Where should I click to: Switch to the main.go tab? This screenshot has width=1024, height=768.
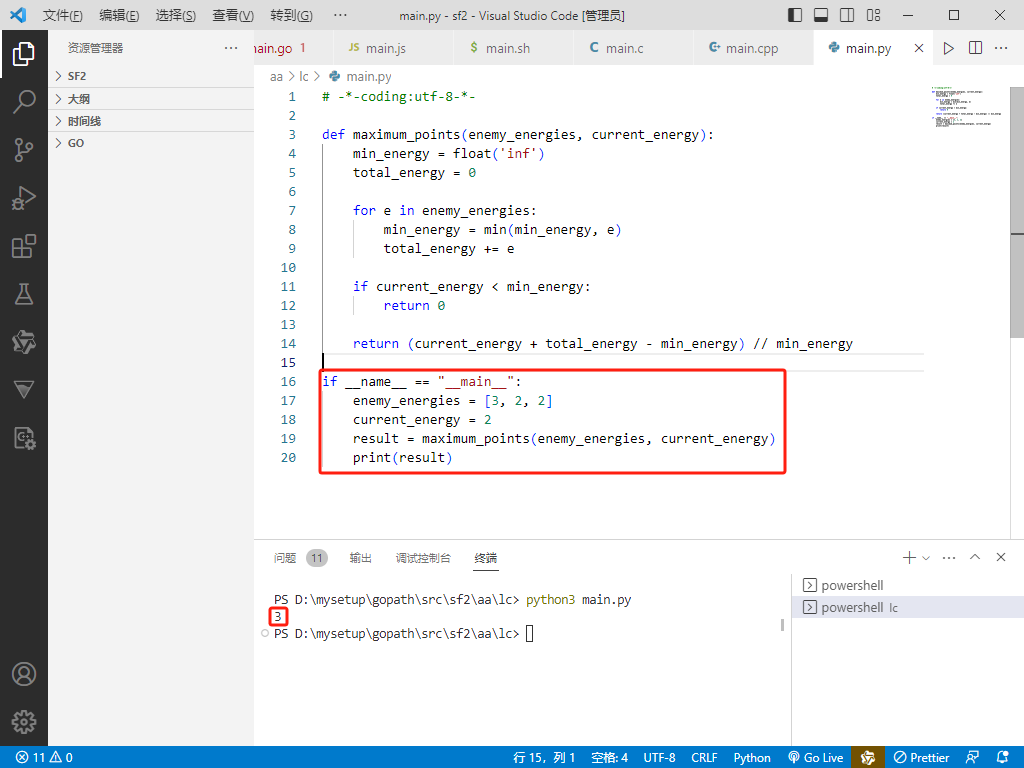[x=293, y=48]
